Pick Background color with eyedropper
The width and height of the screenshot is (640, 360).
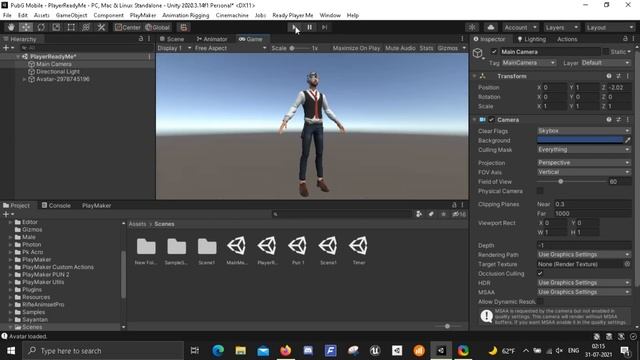(x=628, y=140)
